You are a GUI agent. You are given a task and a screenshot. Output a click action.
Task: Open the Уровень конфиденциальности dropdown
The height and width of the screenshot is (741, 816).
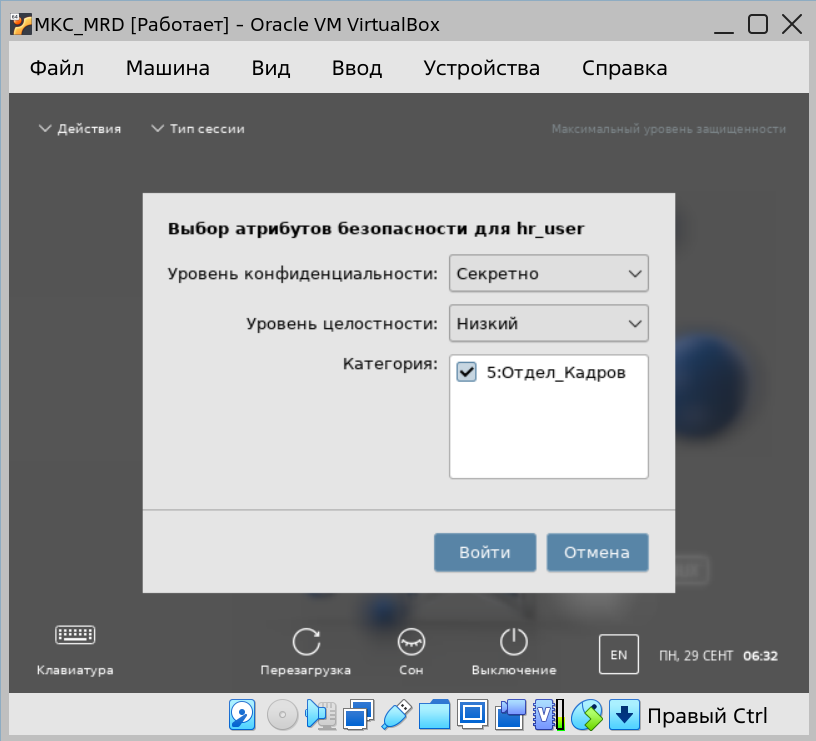point(548,273)
